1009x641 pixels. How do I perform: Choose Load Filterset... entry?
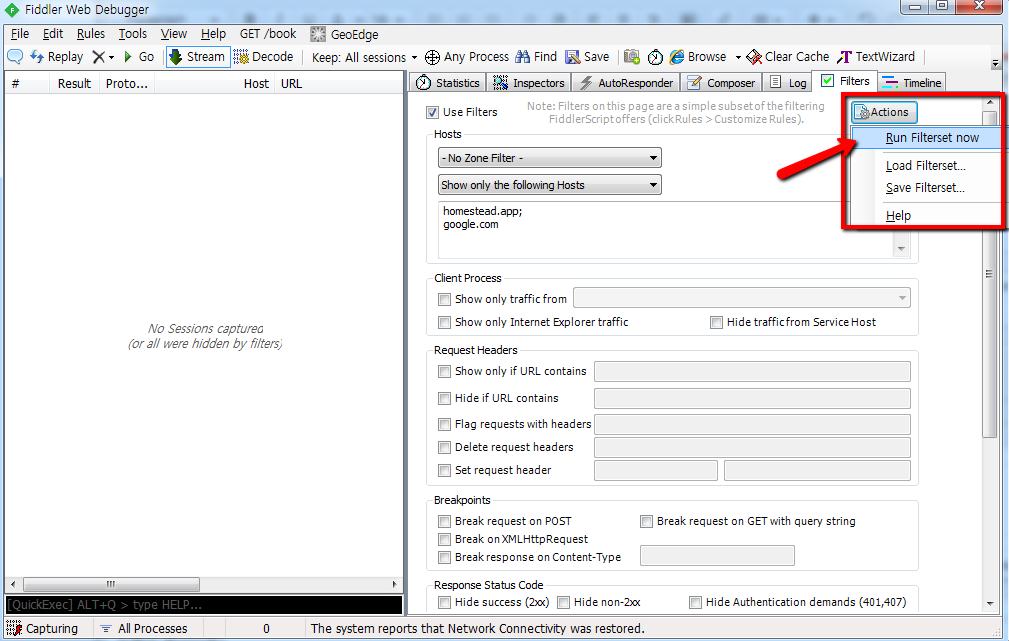pos(926,165)
